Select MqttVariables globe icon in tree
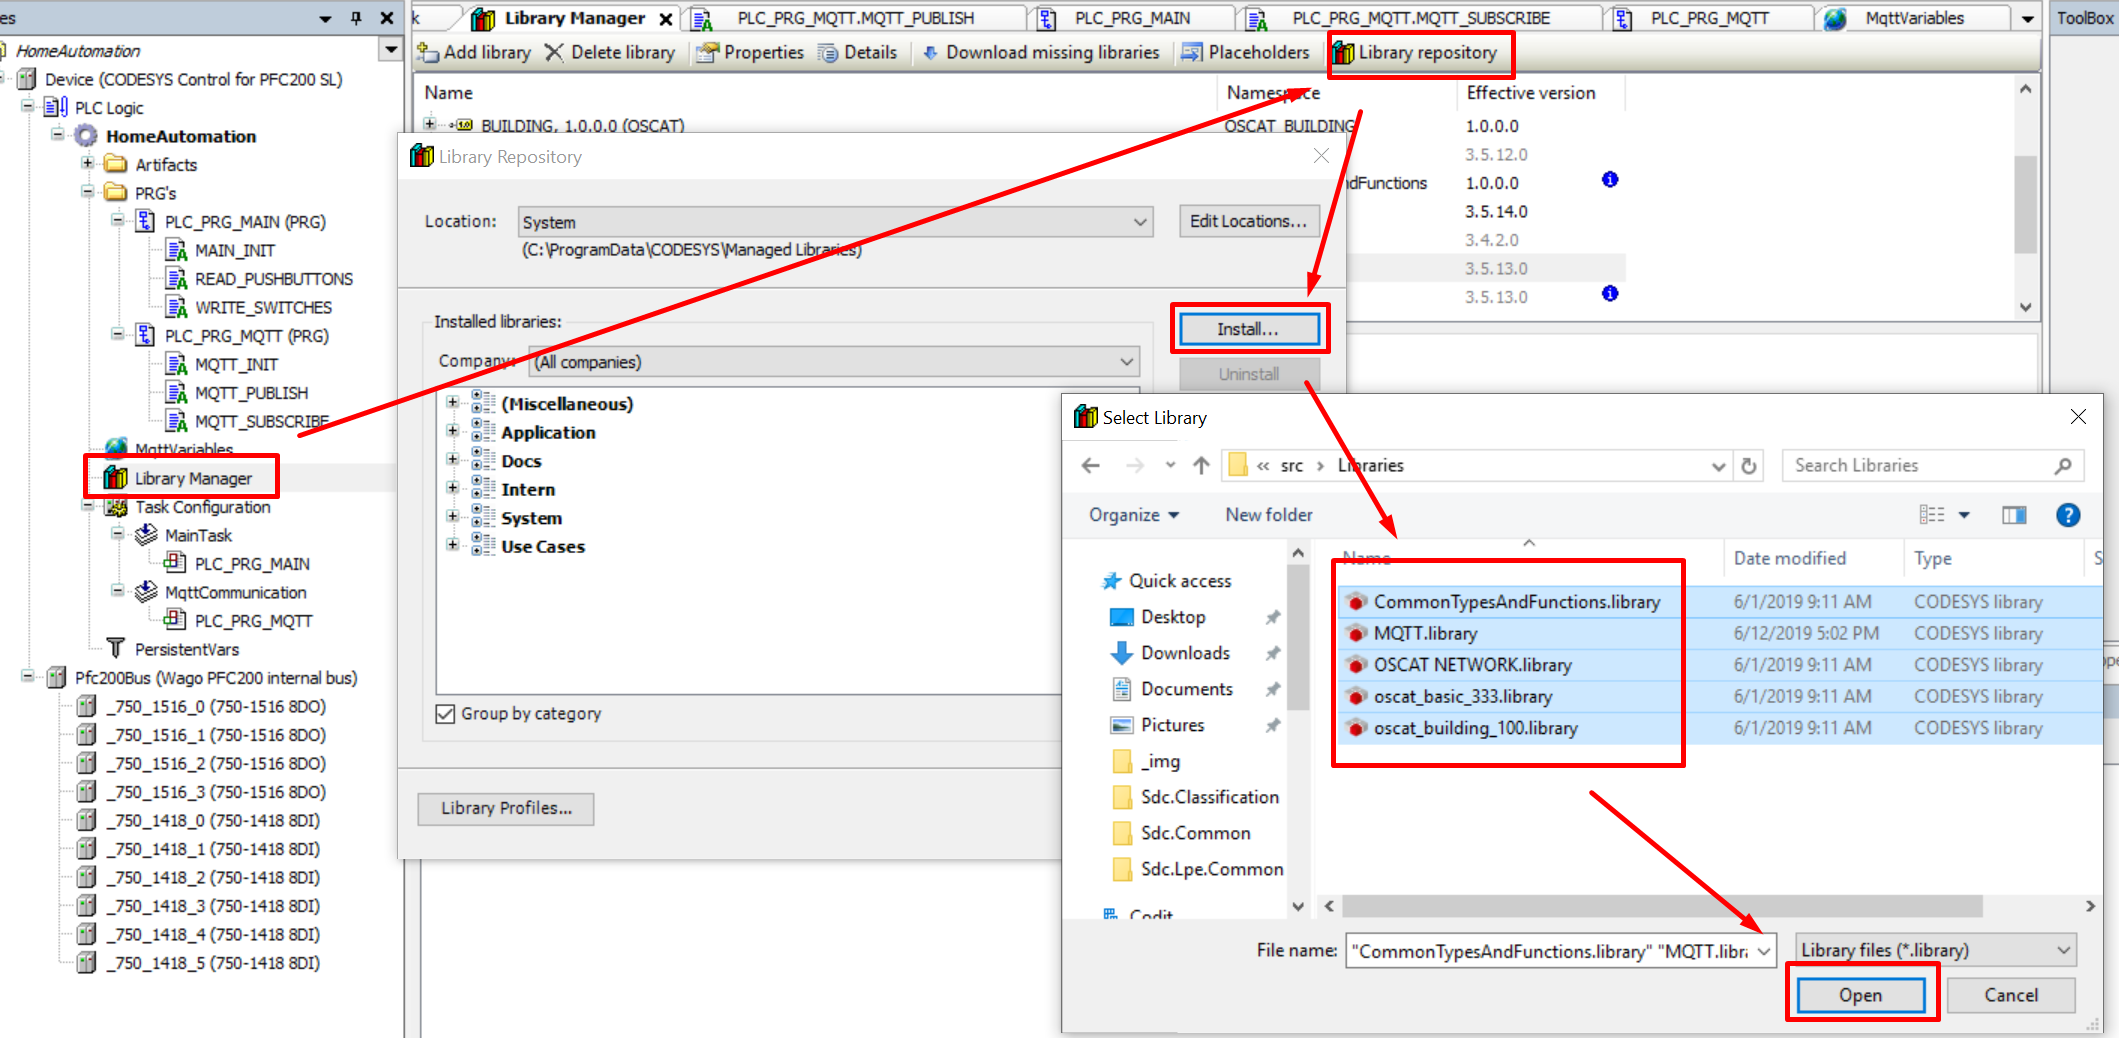 [x=117, y=447]
